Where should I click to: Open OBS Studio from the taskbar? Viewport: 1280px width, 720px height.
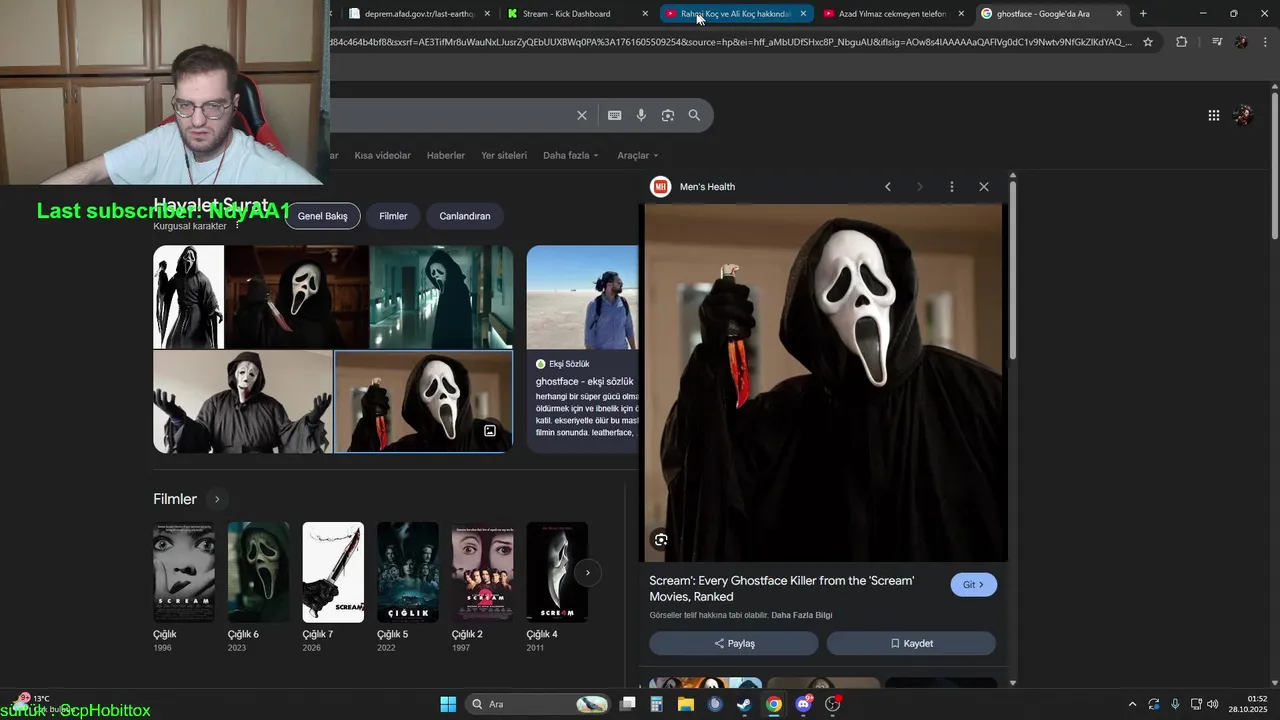point(832,704)
